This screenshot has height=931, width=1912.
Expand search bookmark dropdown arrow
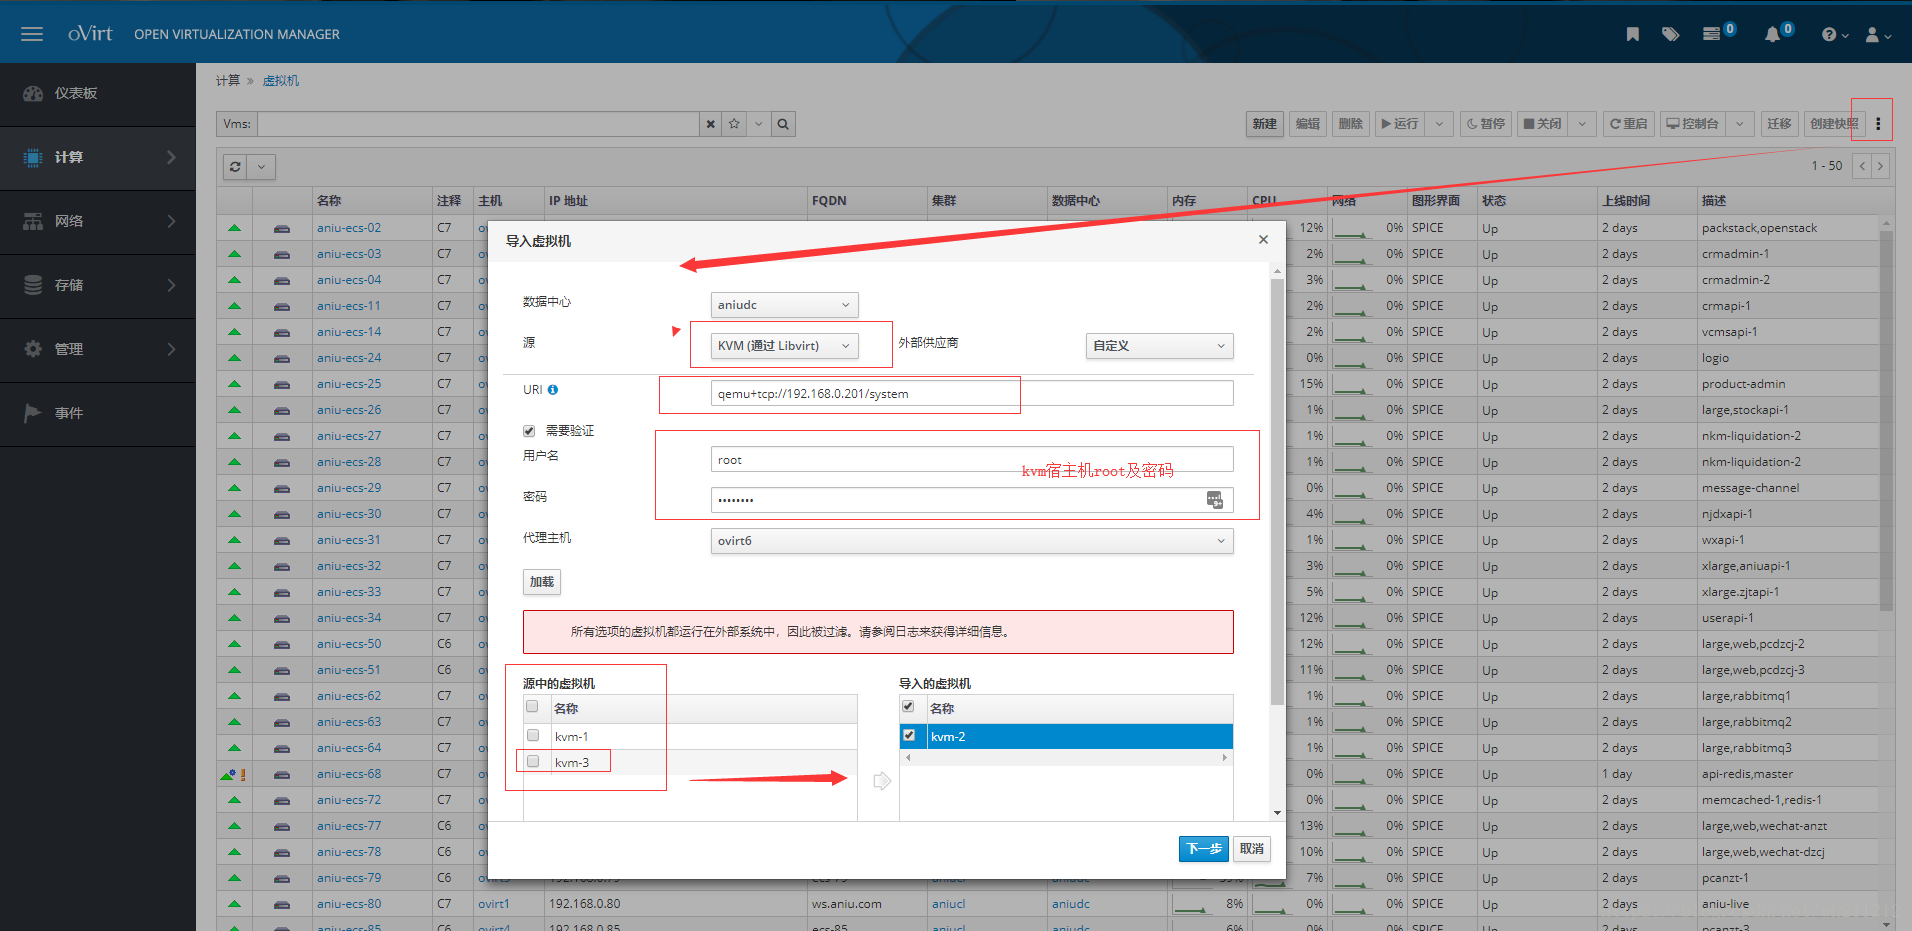(x=759, y=124)
